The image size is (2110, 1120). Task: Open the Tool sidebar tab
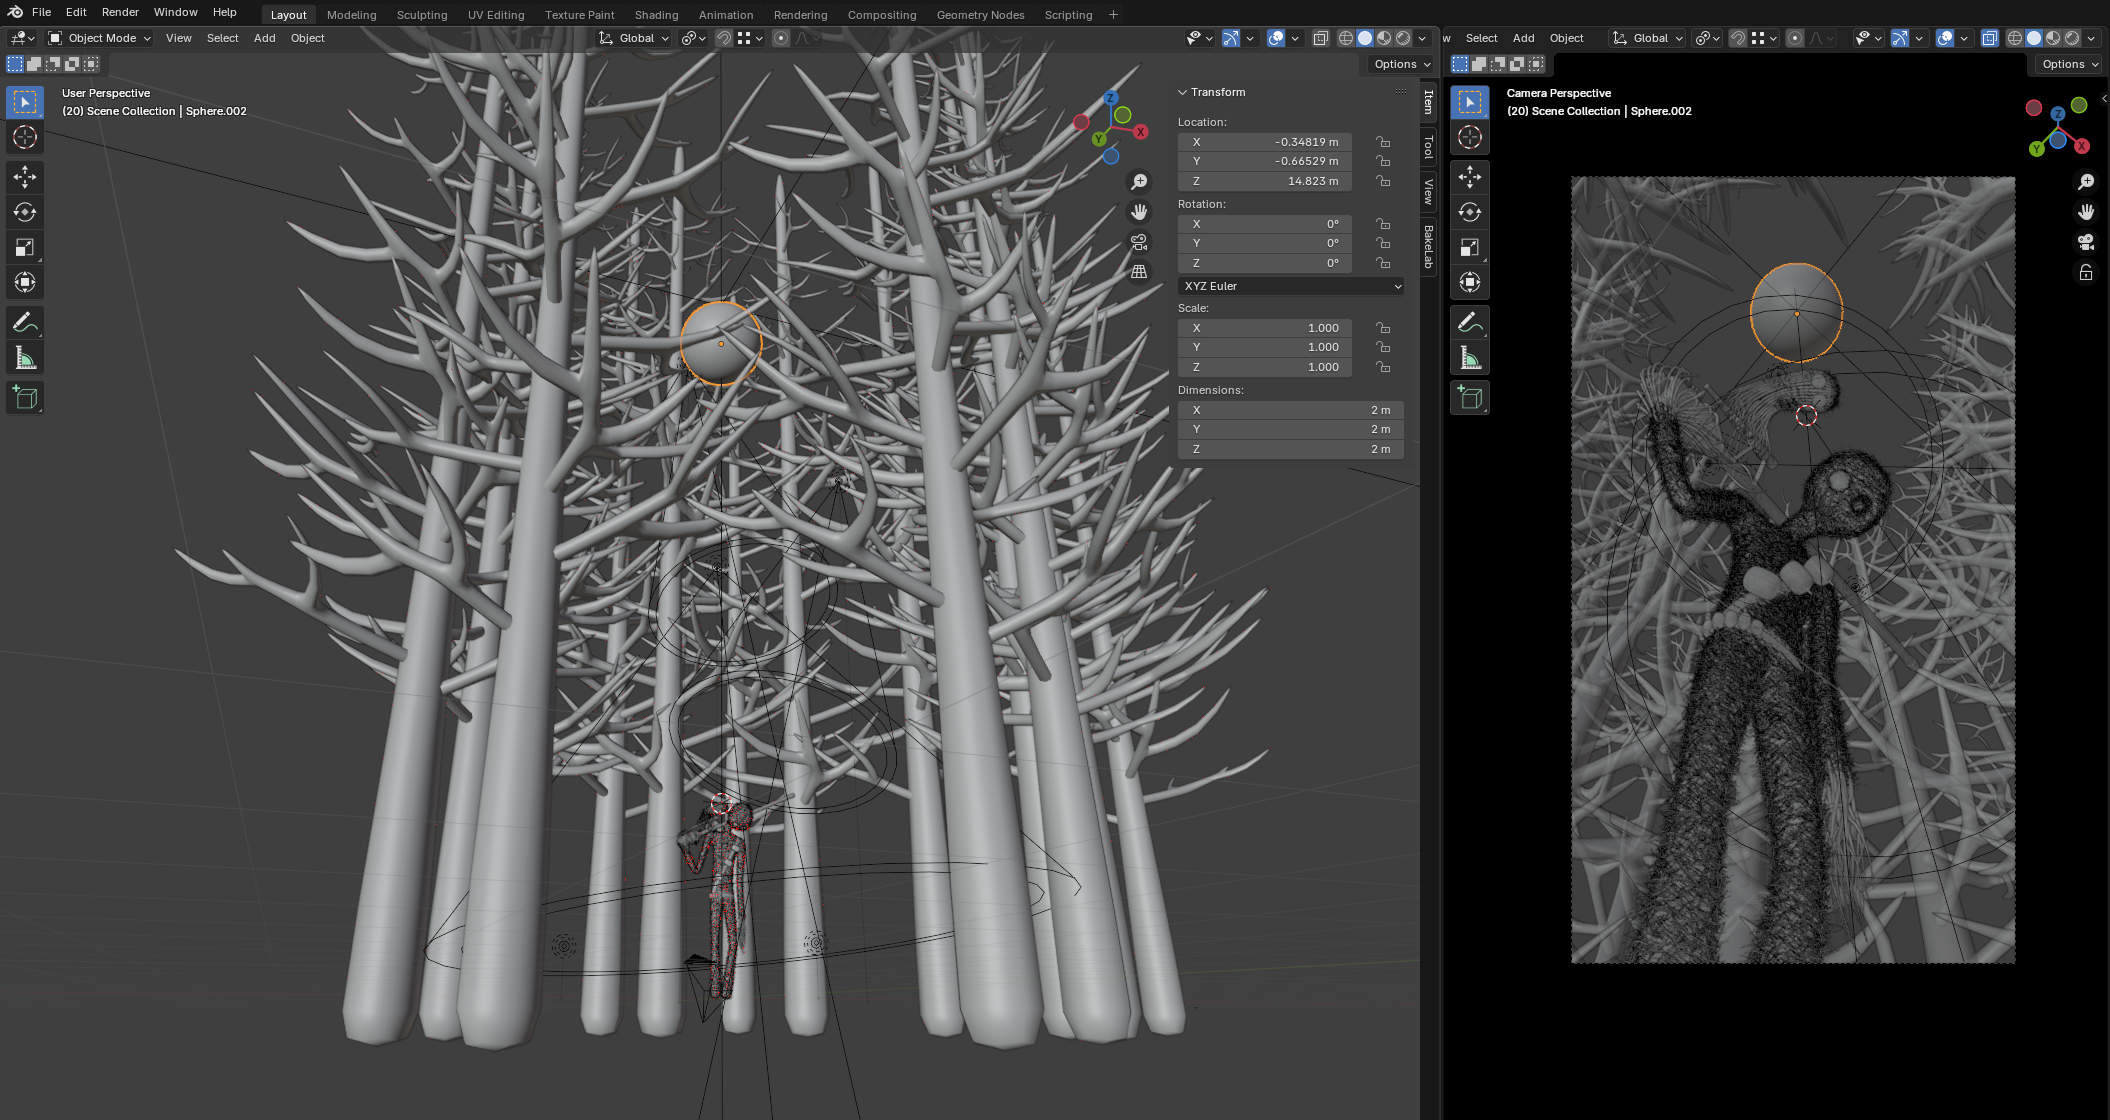tap(1428, 148)
